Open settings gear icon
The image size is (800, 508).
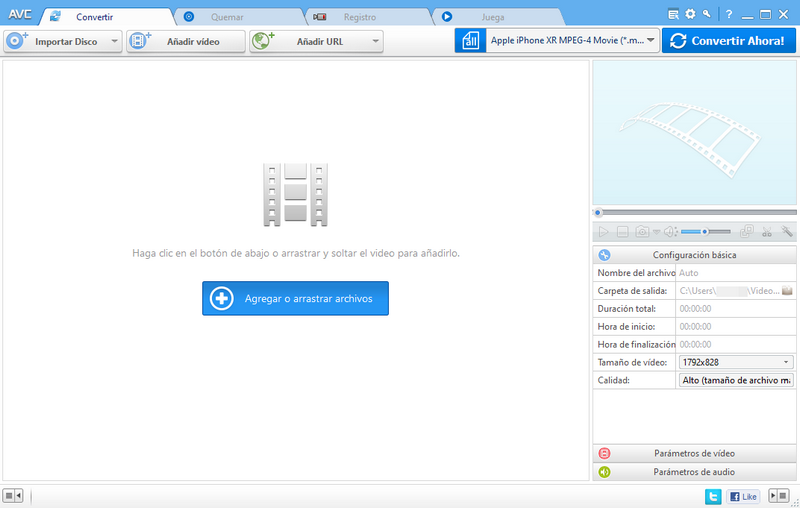(690, 14)
